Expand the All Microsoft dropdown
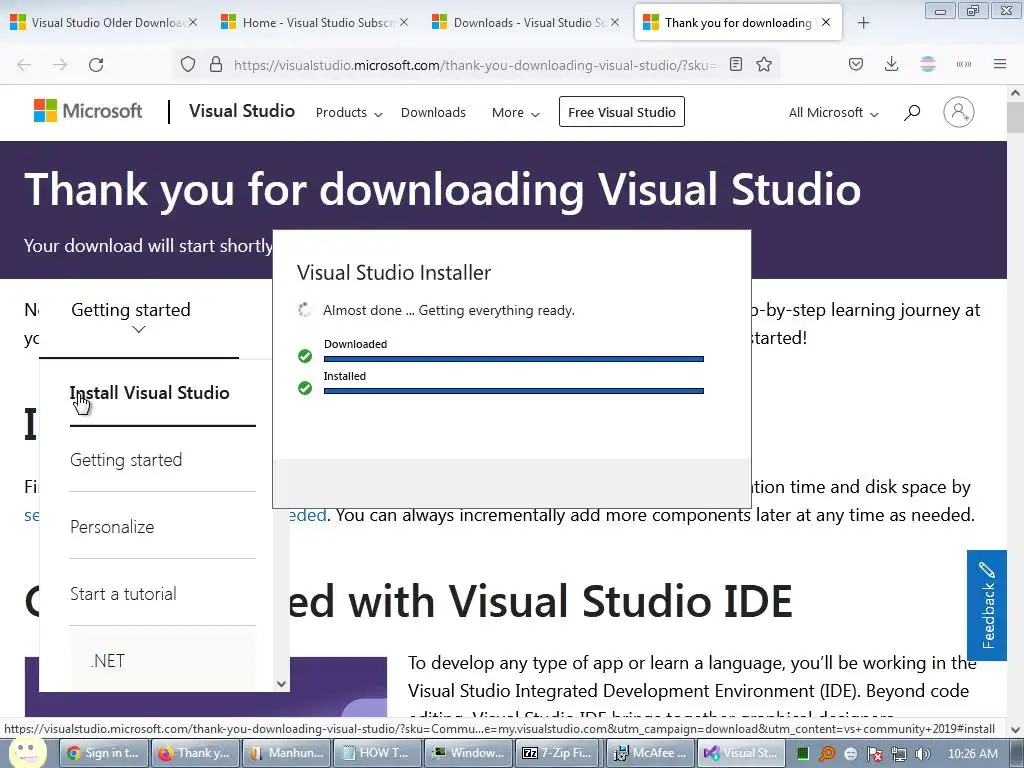 click(833, 113)
